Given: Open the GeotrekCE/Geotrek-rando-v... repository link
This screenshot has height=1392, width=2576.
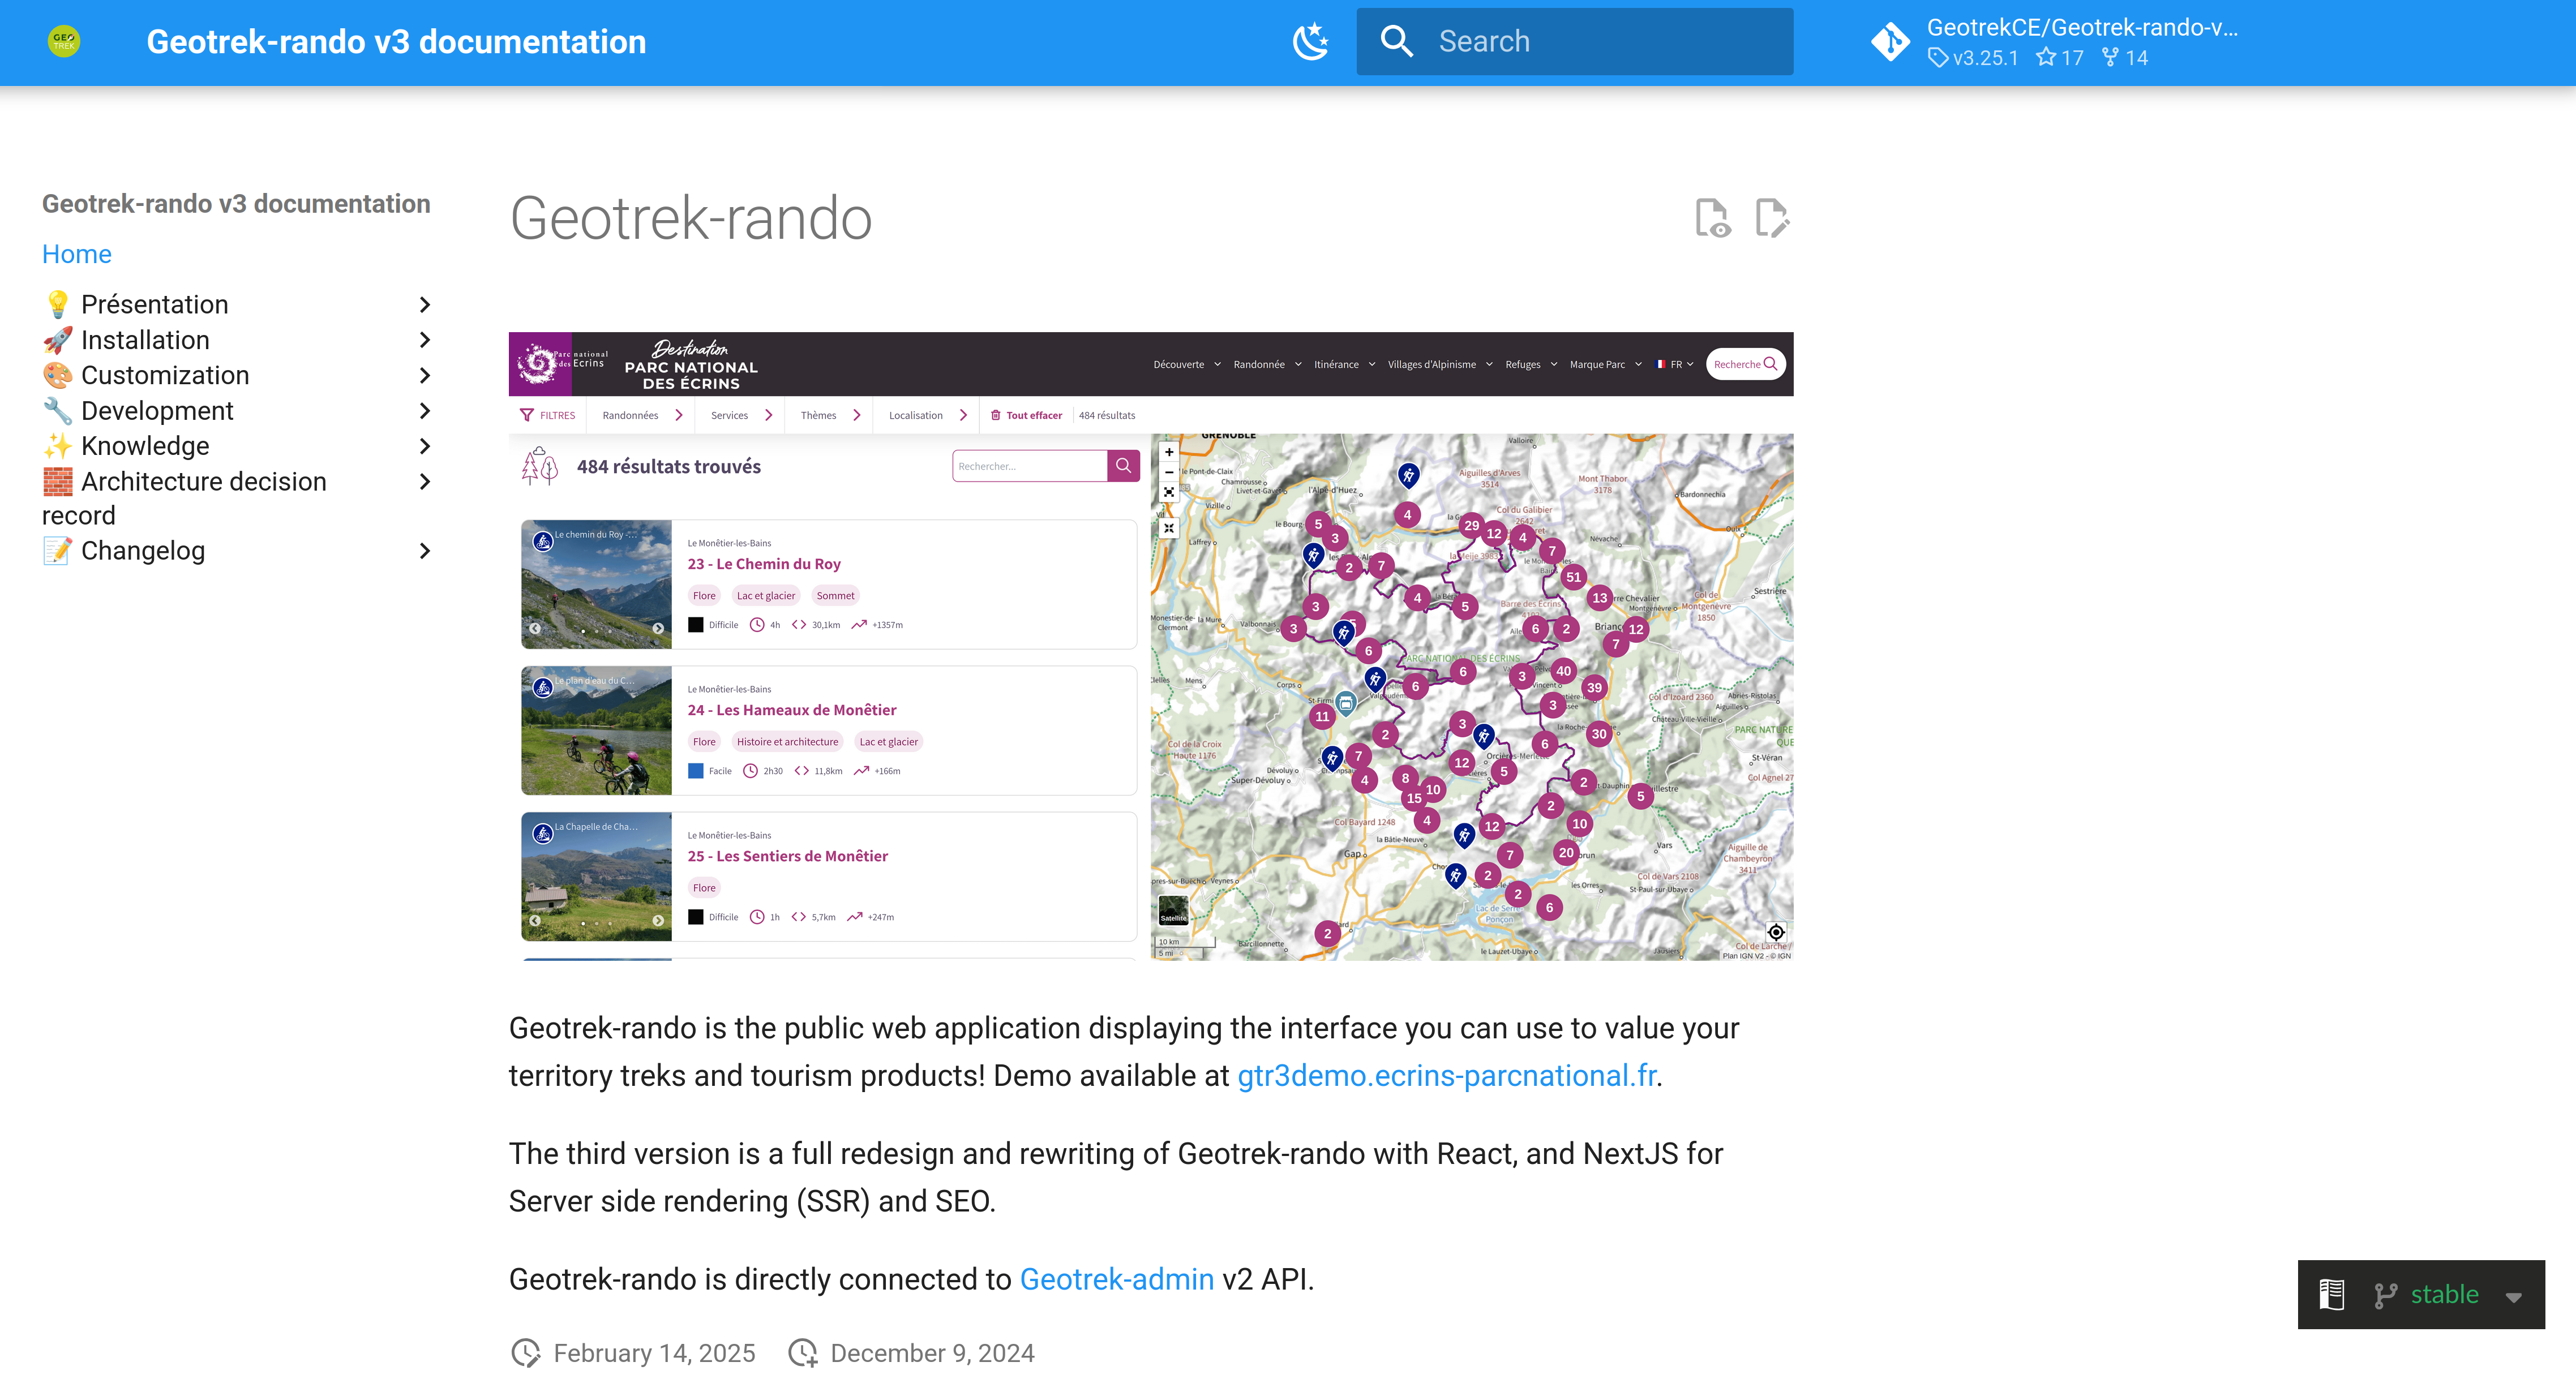Looking at the screenshot, I should click(2082, 28).
